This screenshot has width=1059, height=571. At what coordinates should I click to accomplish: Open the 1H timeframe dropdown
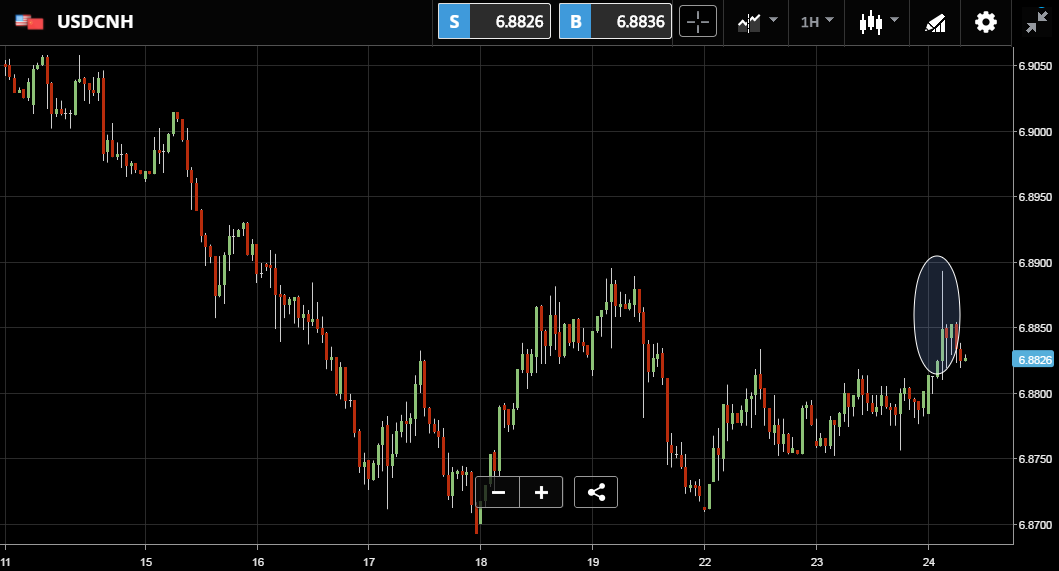pyautogui.click(x=817, y=22)
